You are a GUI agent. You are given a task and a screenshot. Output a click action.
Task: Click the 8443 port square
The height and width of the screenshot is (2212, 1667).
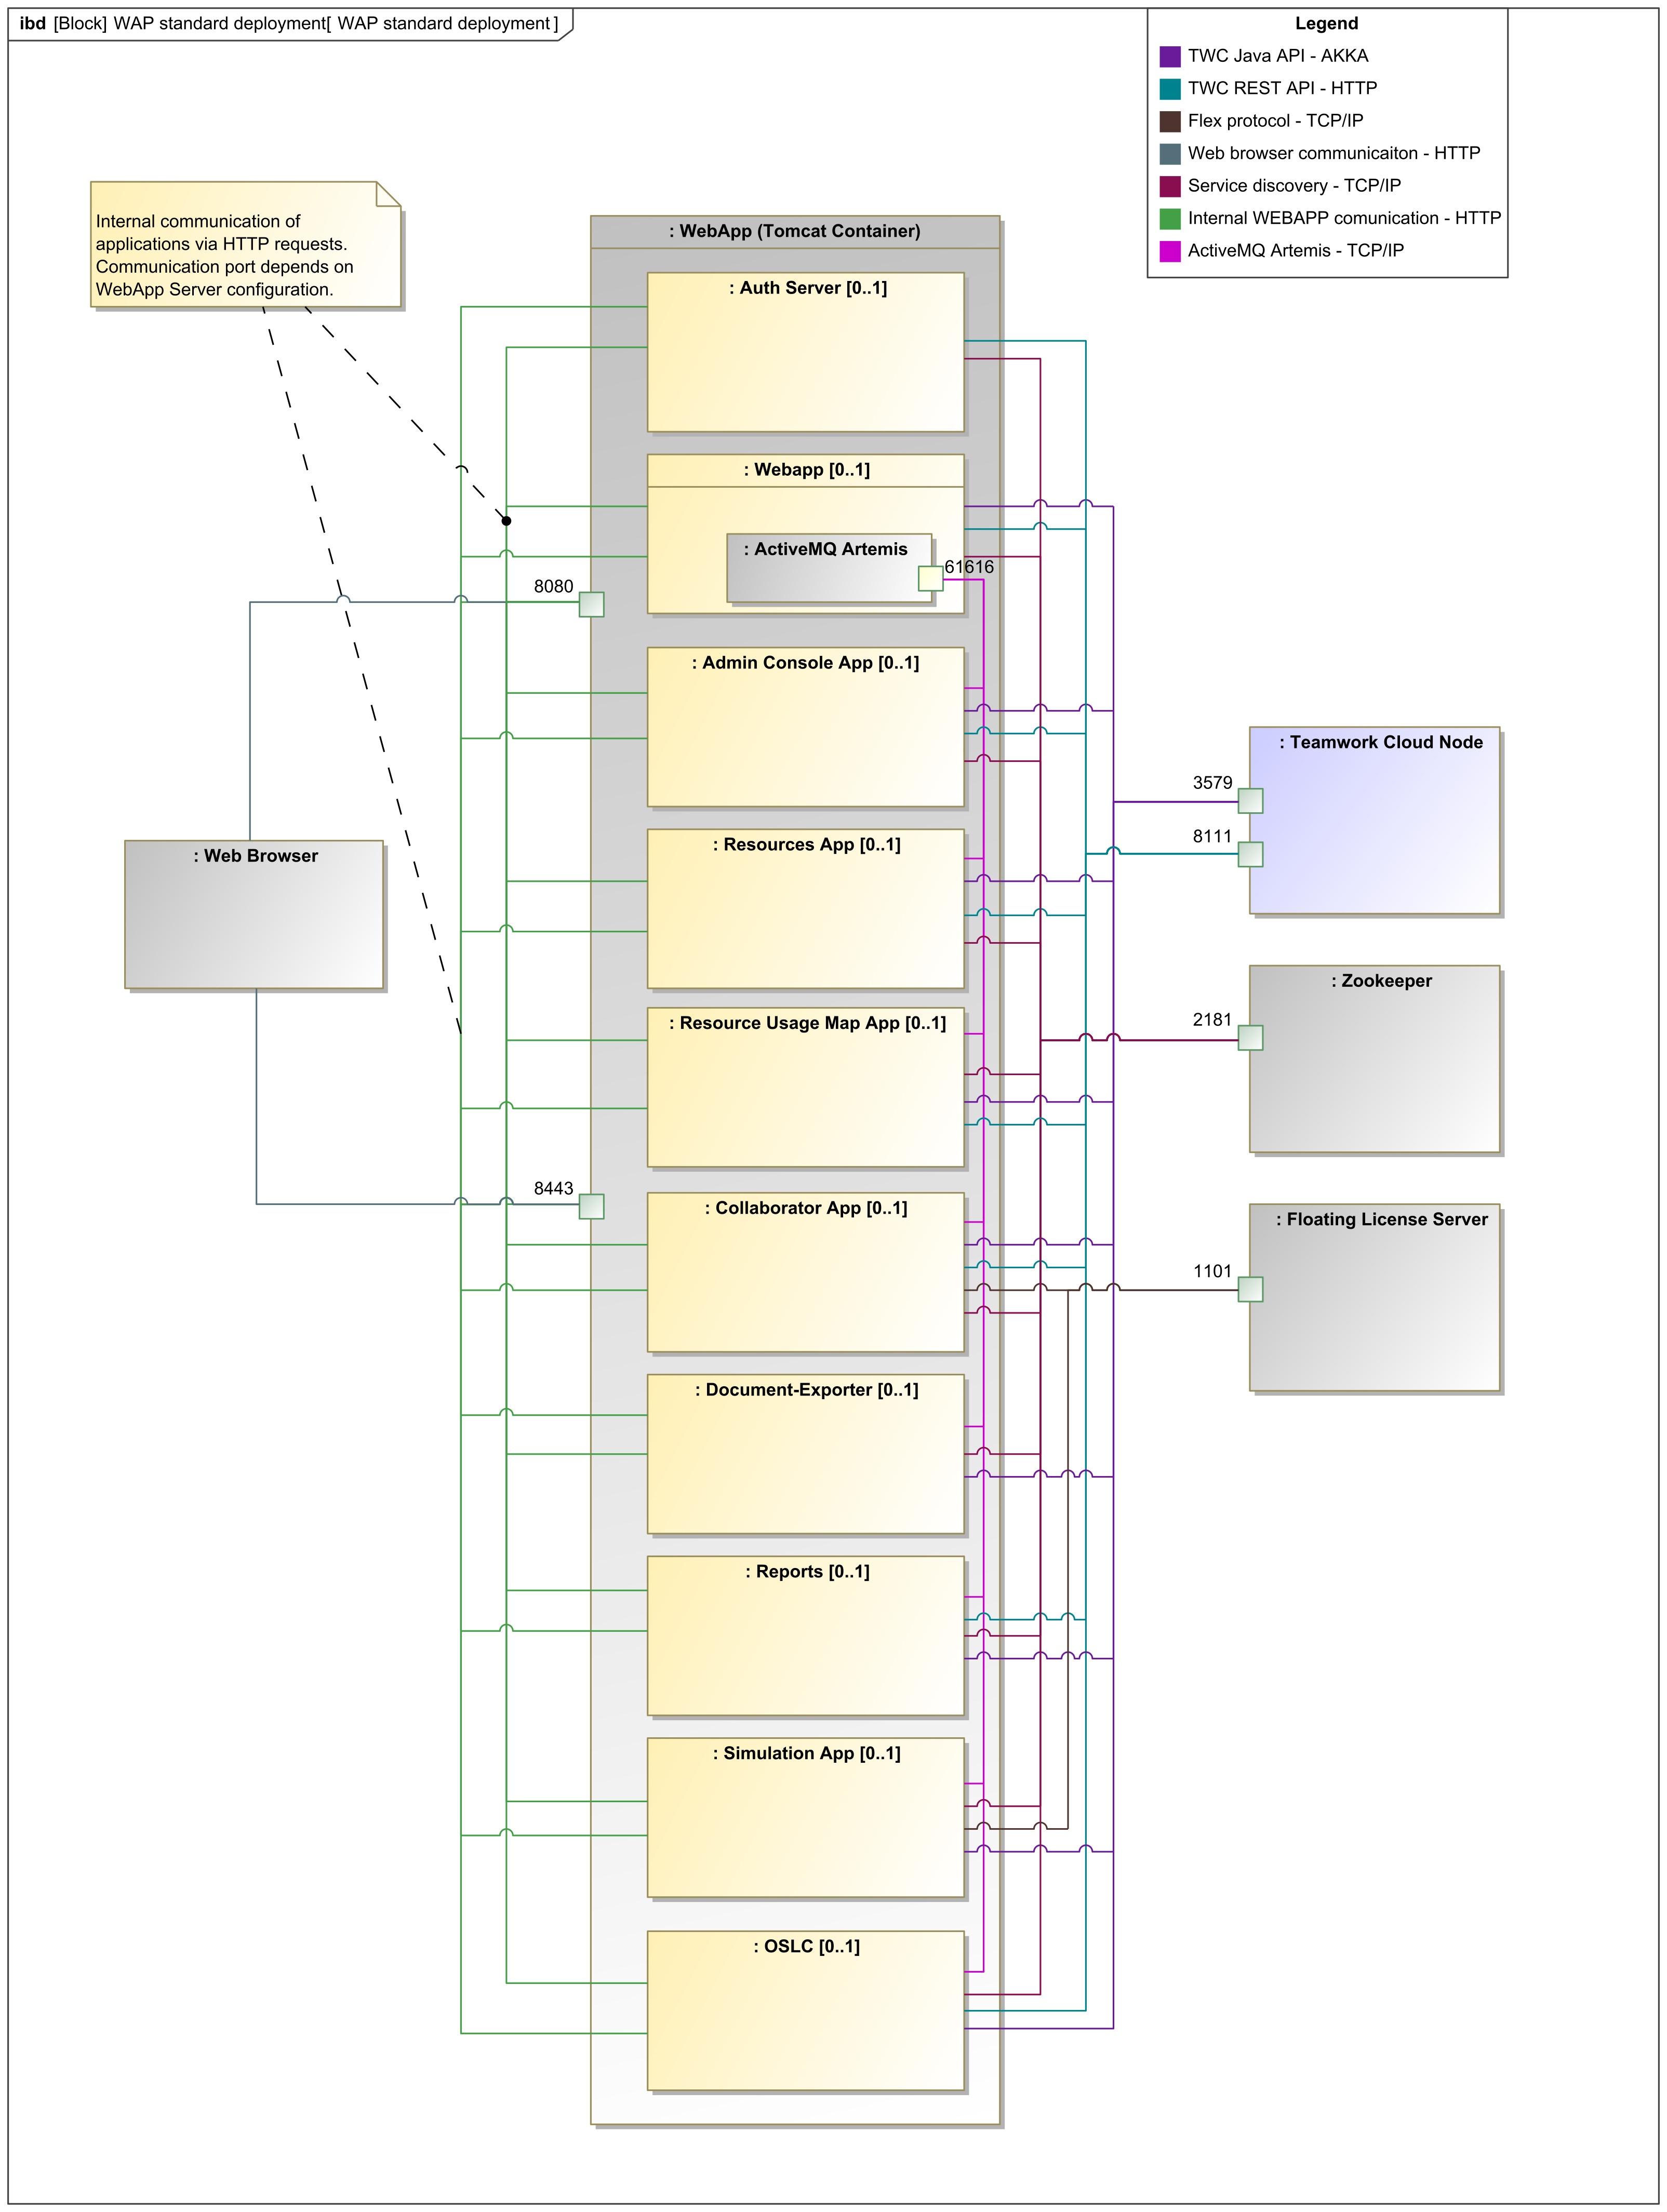[591, 1206]
